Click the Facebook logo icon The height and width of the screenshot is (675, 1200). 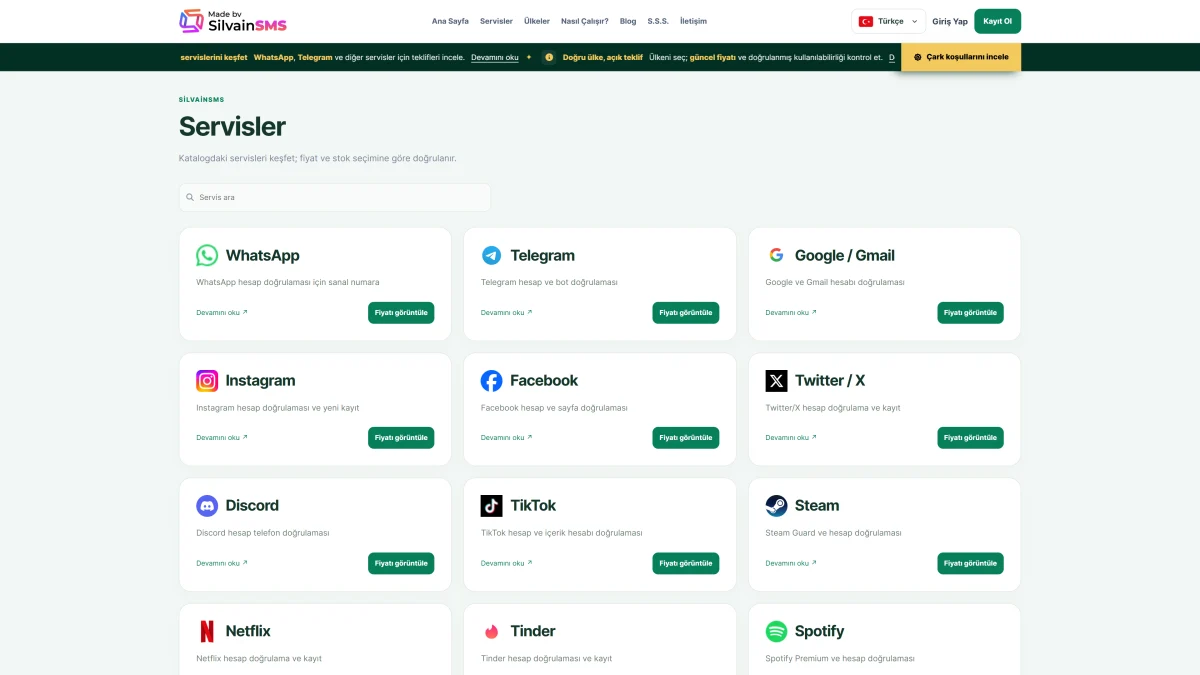point(491,380)
